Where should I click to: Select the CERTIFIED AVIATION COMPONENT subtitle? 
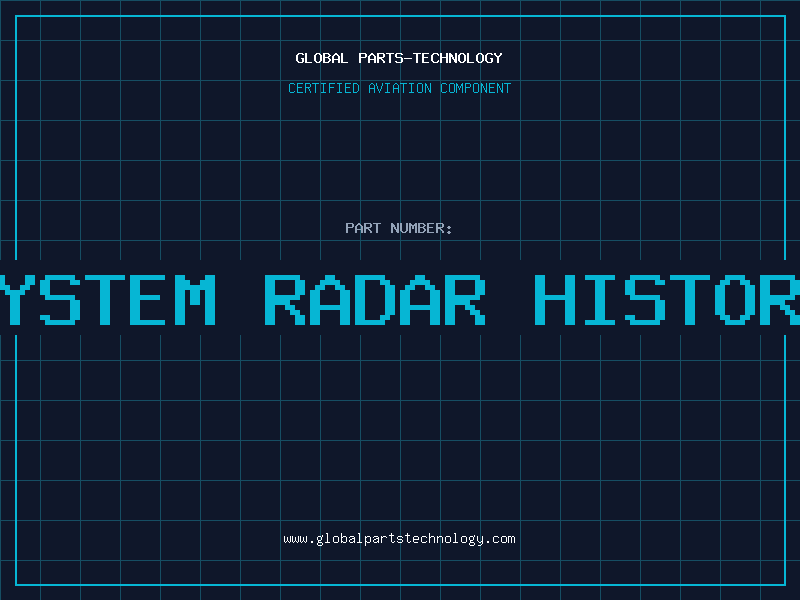(399, 88)
